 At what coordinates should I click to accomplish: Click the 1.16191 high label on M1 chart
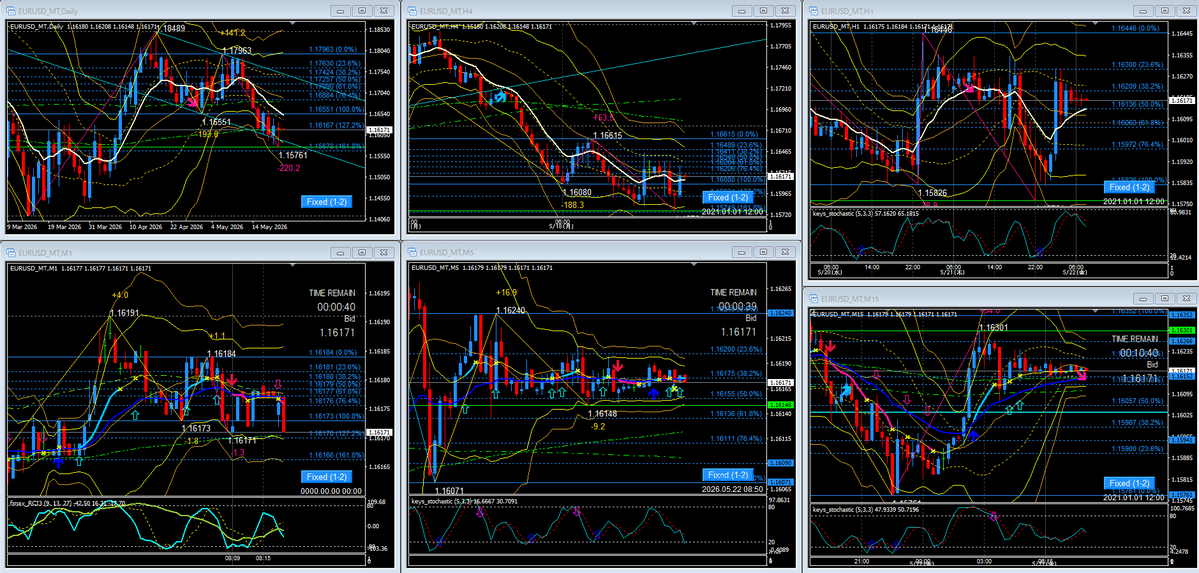click(124, 314)
